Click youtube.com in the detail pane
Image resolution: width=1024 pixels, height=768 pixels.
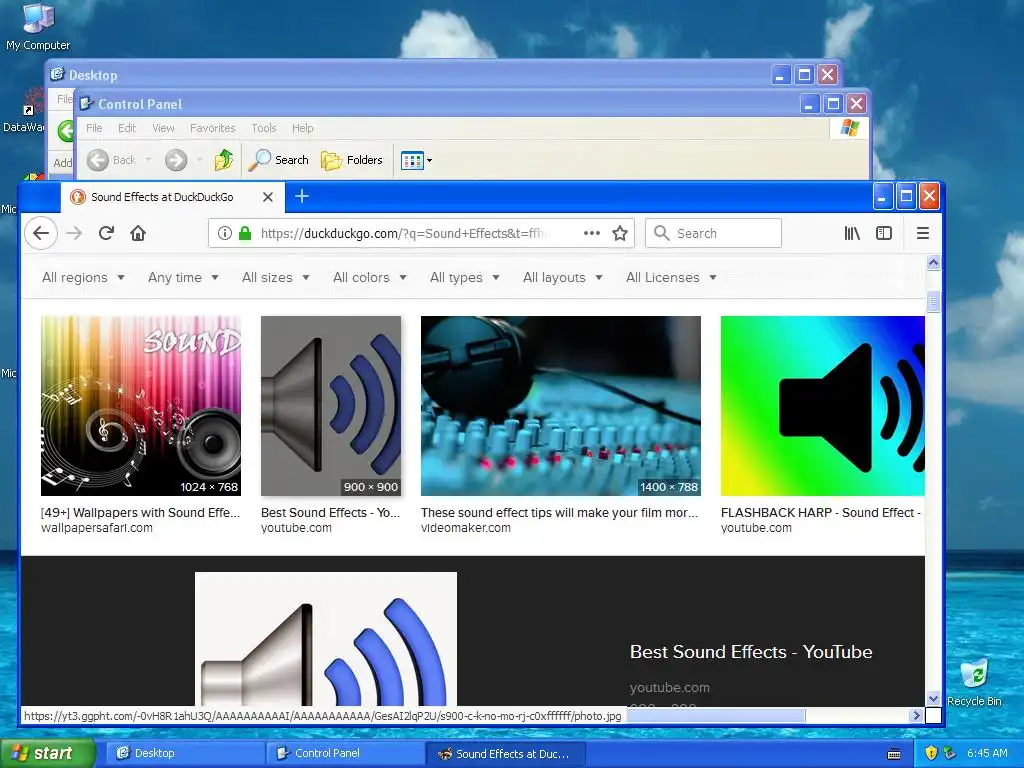669,688
